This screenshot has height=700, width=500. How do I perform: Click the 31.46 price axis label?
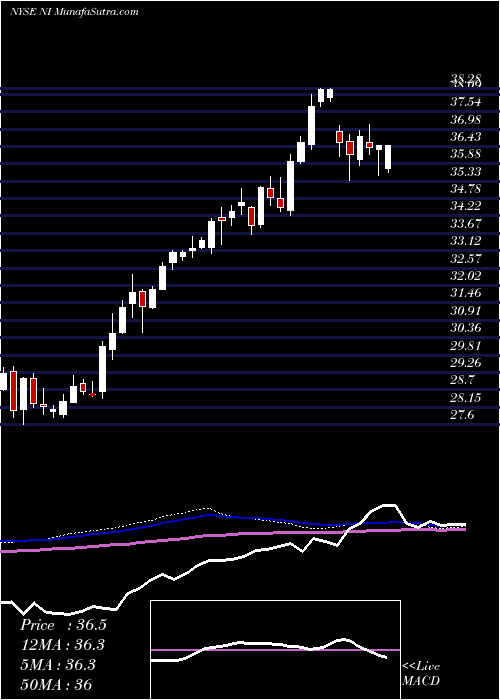point(466,293)
